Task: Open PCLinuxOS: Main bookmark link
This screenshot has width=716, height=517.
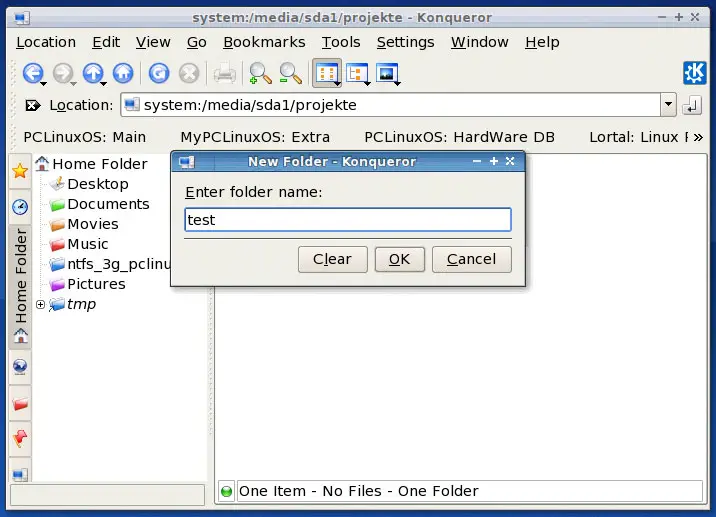Action: coord(85,137)
